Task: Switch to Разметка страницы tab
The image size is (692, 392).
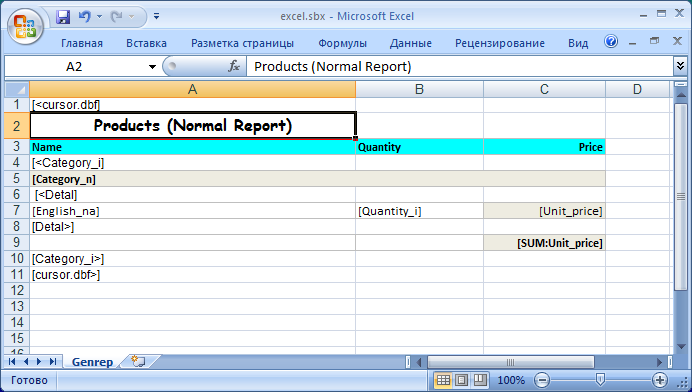Action: coord(242,43)
